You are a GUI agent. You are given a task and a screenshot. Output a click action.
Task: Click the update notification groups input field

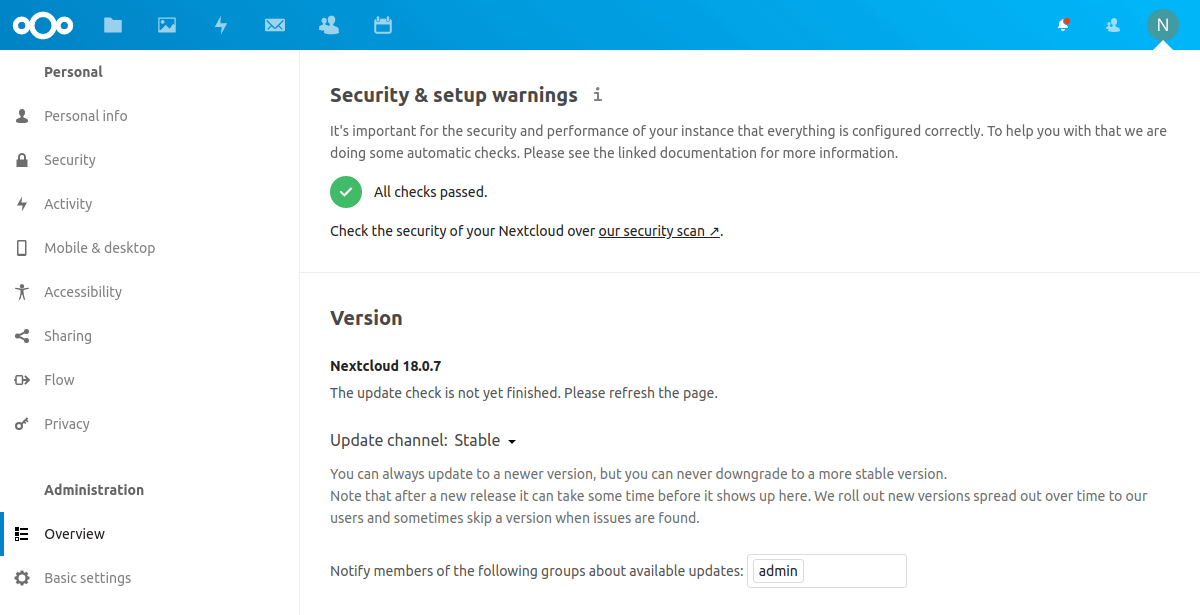855,571
